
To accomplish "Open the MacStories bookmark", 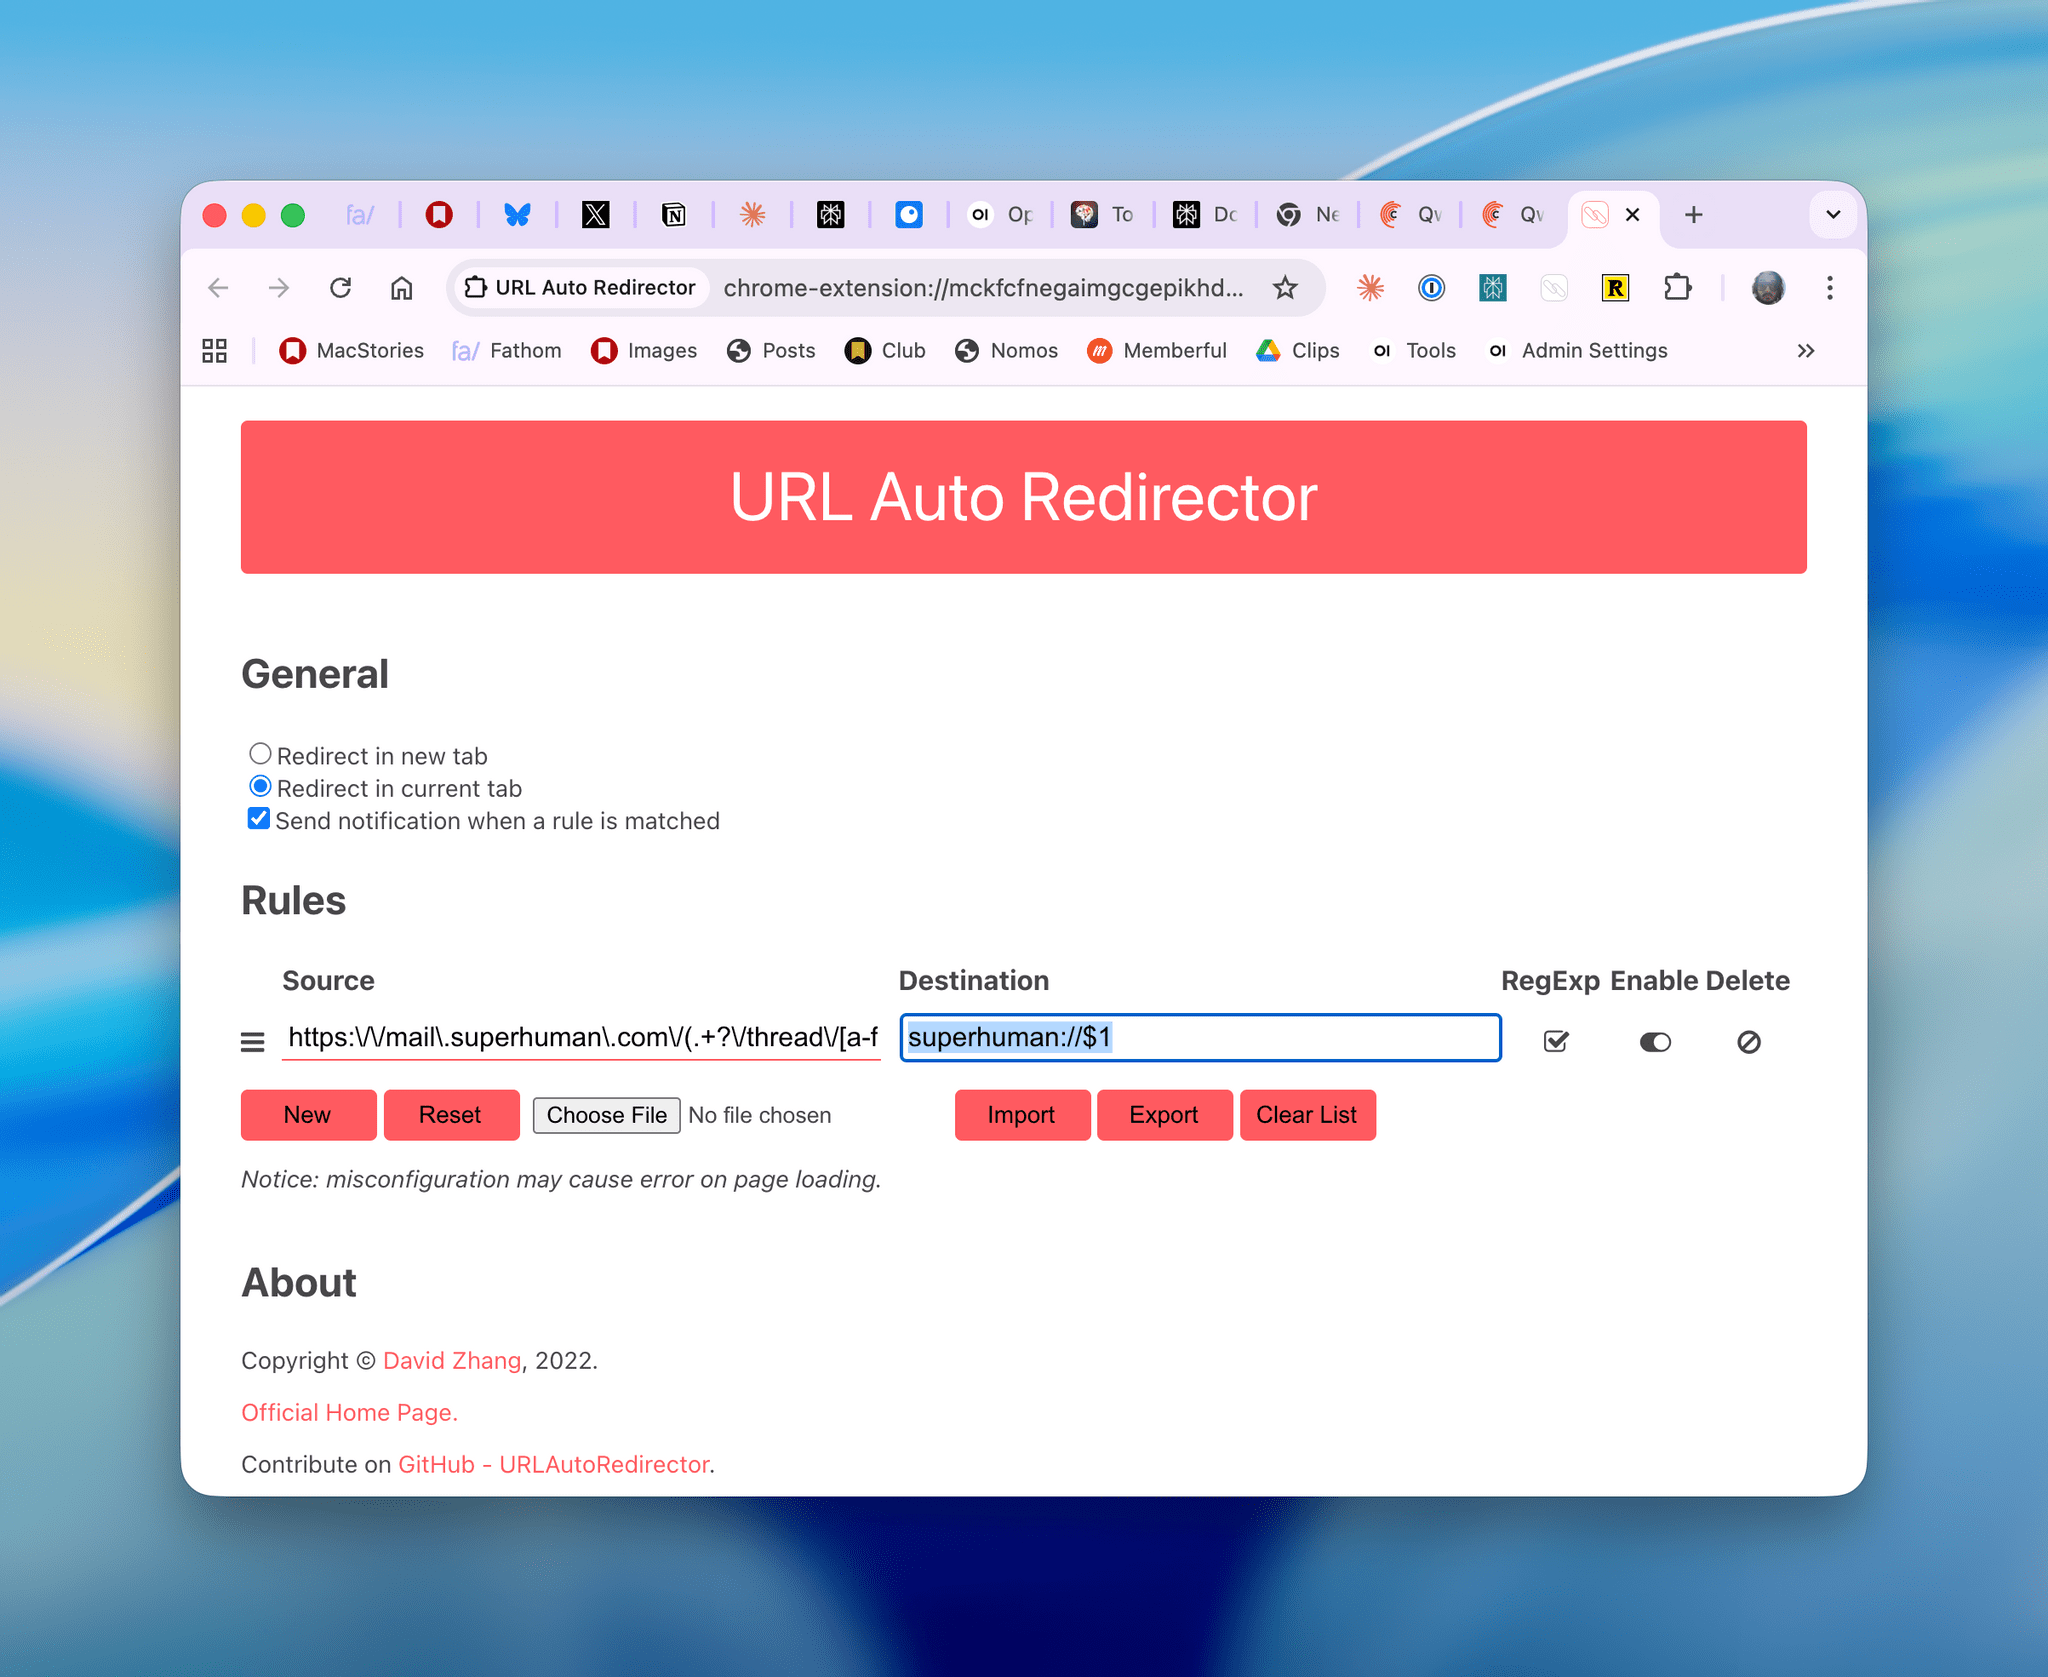I will click(352, 351).
